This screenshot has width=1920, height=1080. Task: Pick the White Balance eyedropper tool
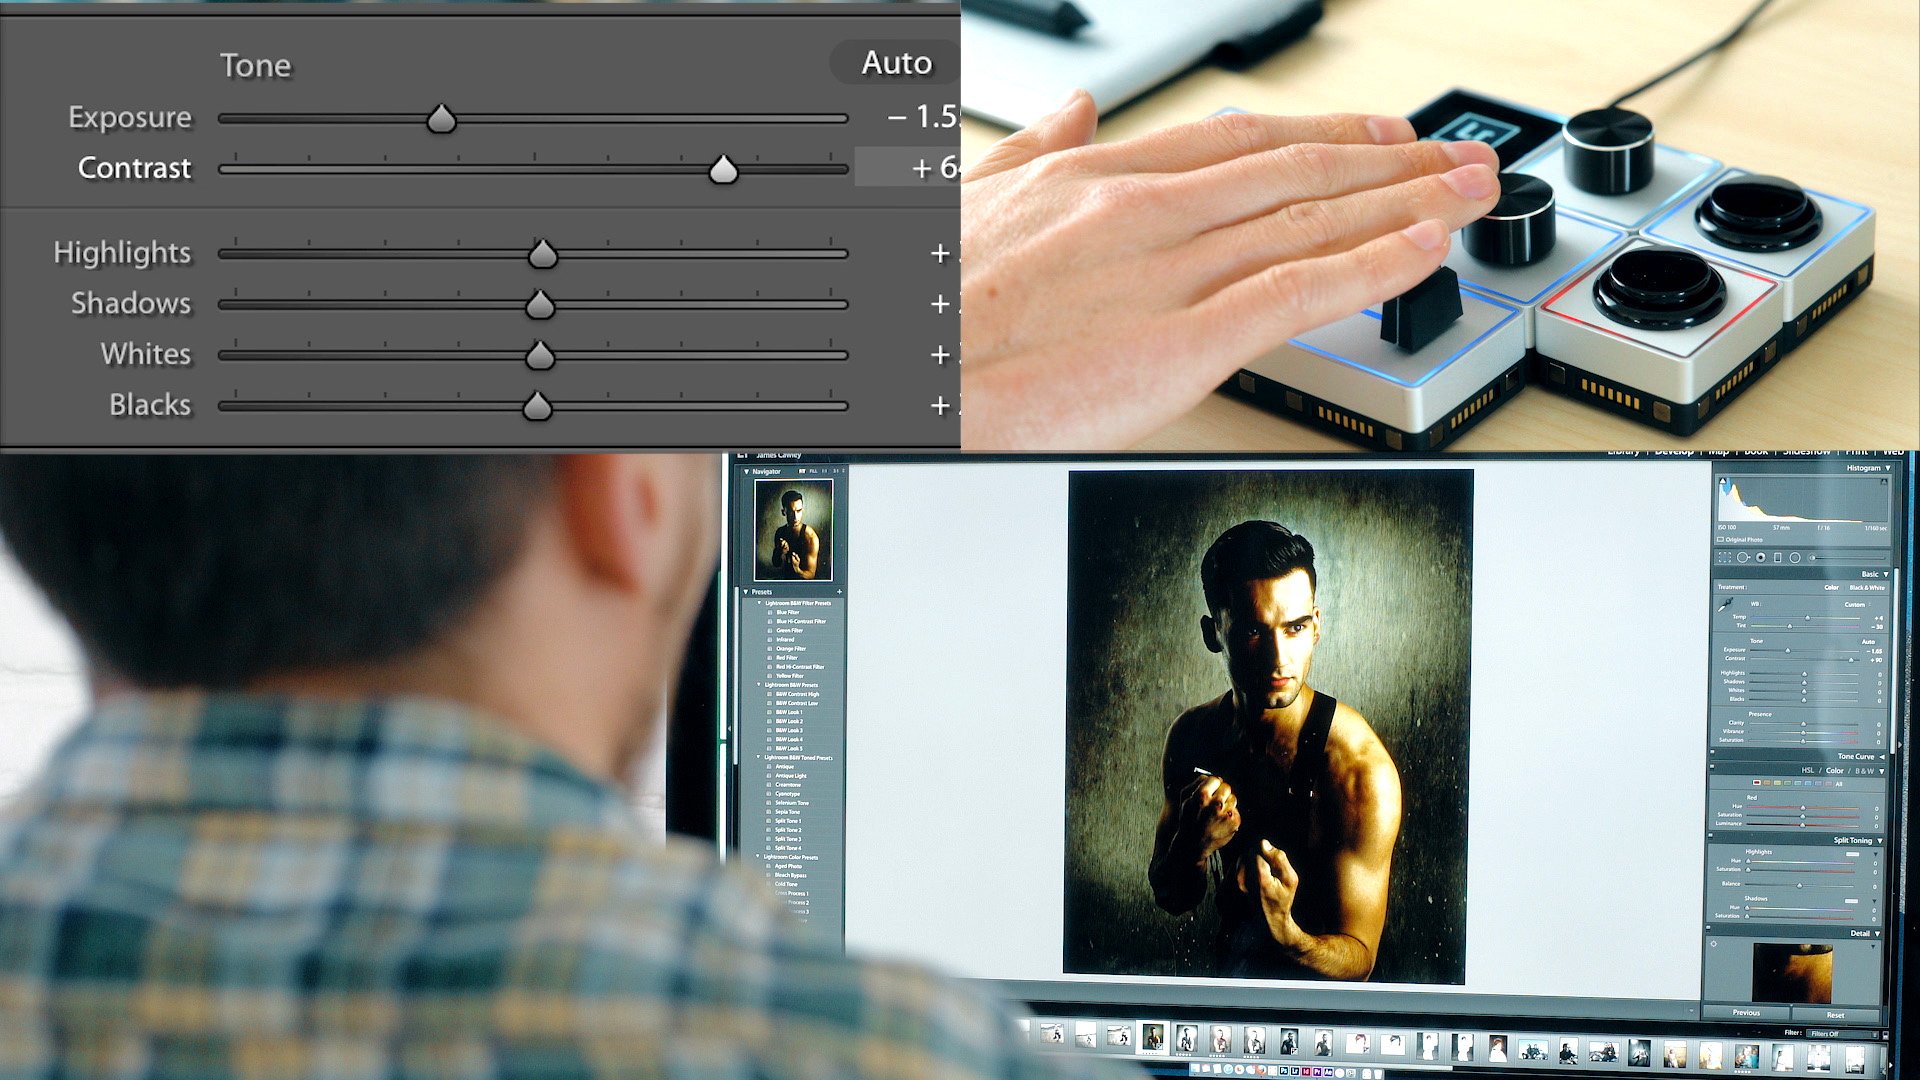[1725, 605]
